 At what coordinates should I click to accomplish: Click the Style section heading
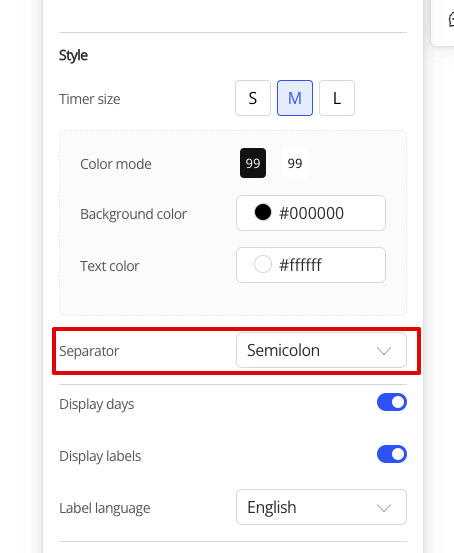(73, 55)
